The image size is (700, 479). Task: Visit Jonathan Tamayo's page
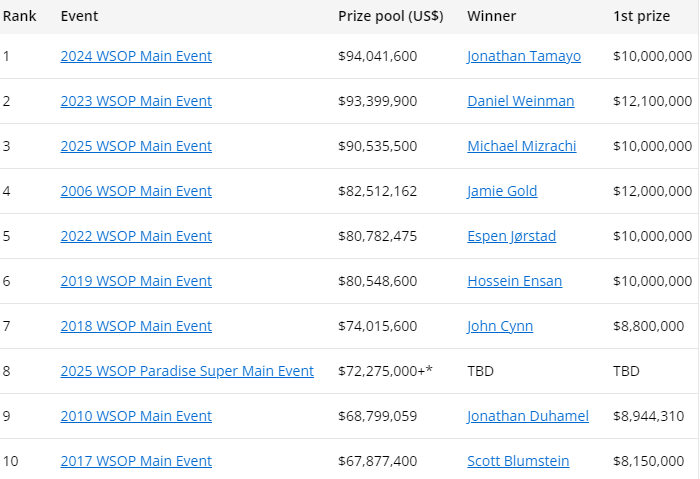(523, 56)
